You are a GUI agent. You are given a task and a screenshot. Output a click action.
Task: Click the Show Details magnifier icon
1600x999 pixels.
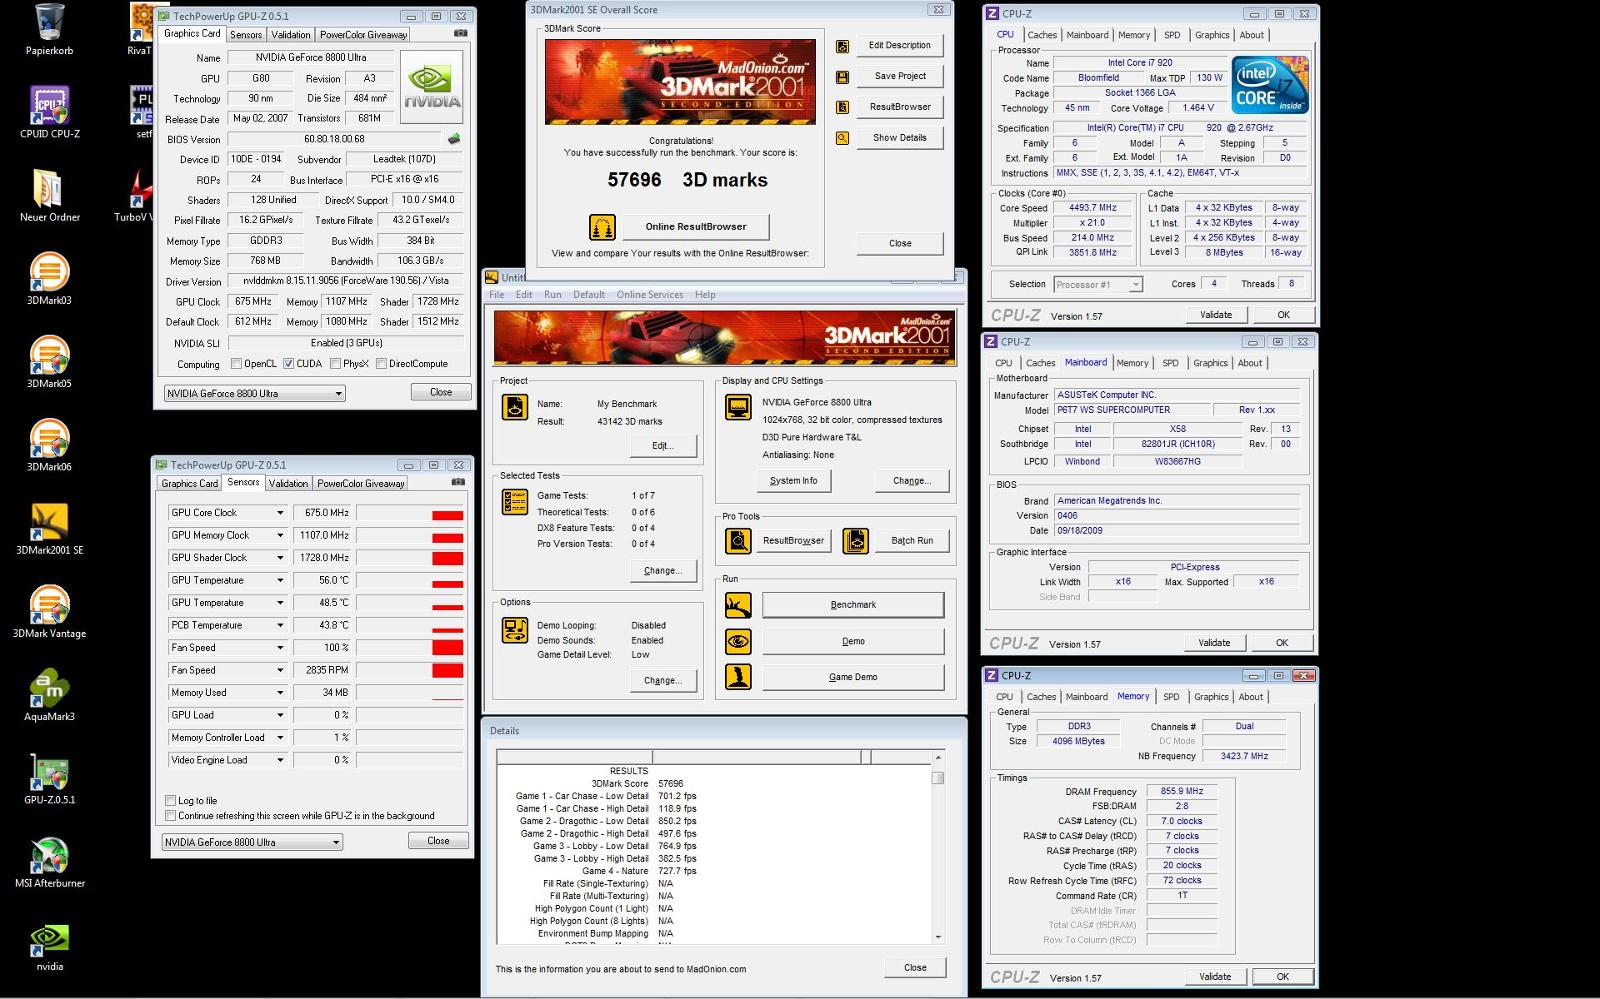pyautogui.click(x=843, y=138)
